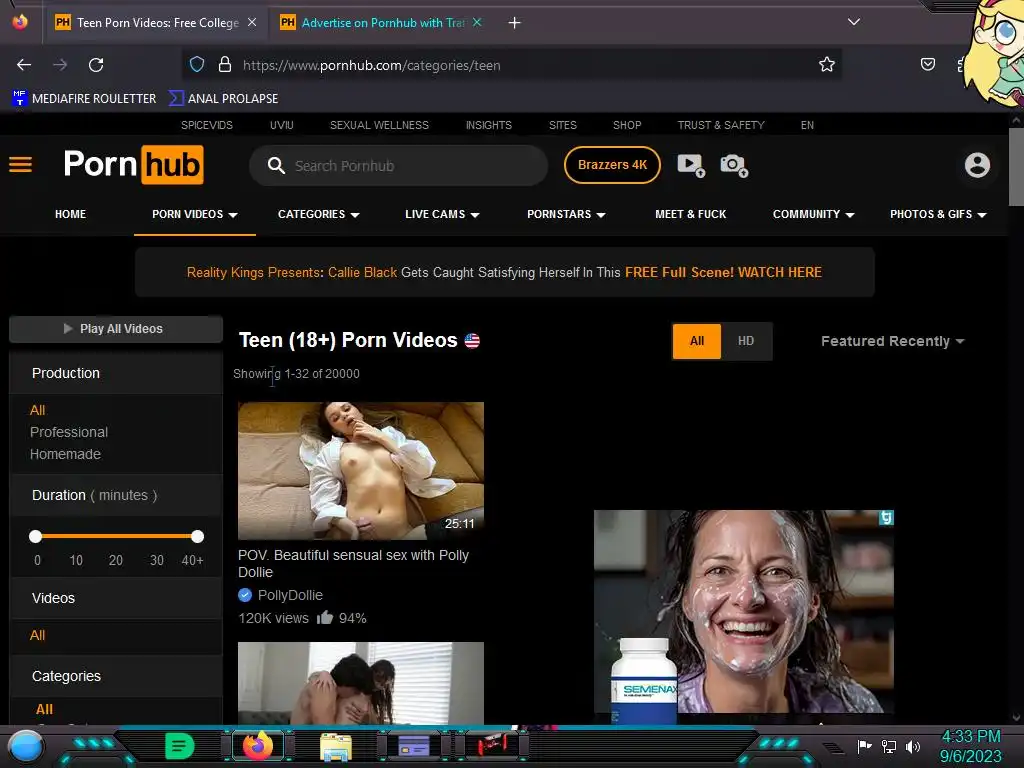1024x768 pixels.
Task: Expand the PHOTOS & GIFS nav dropdown
Action: click(x=938, y=214)
